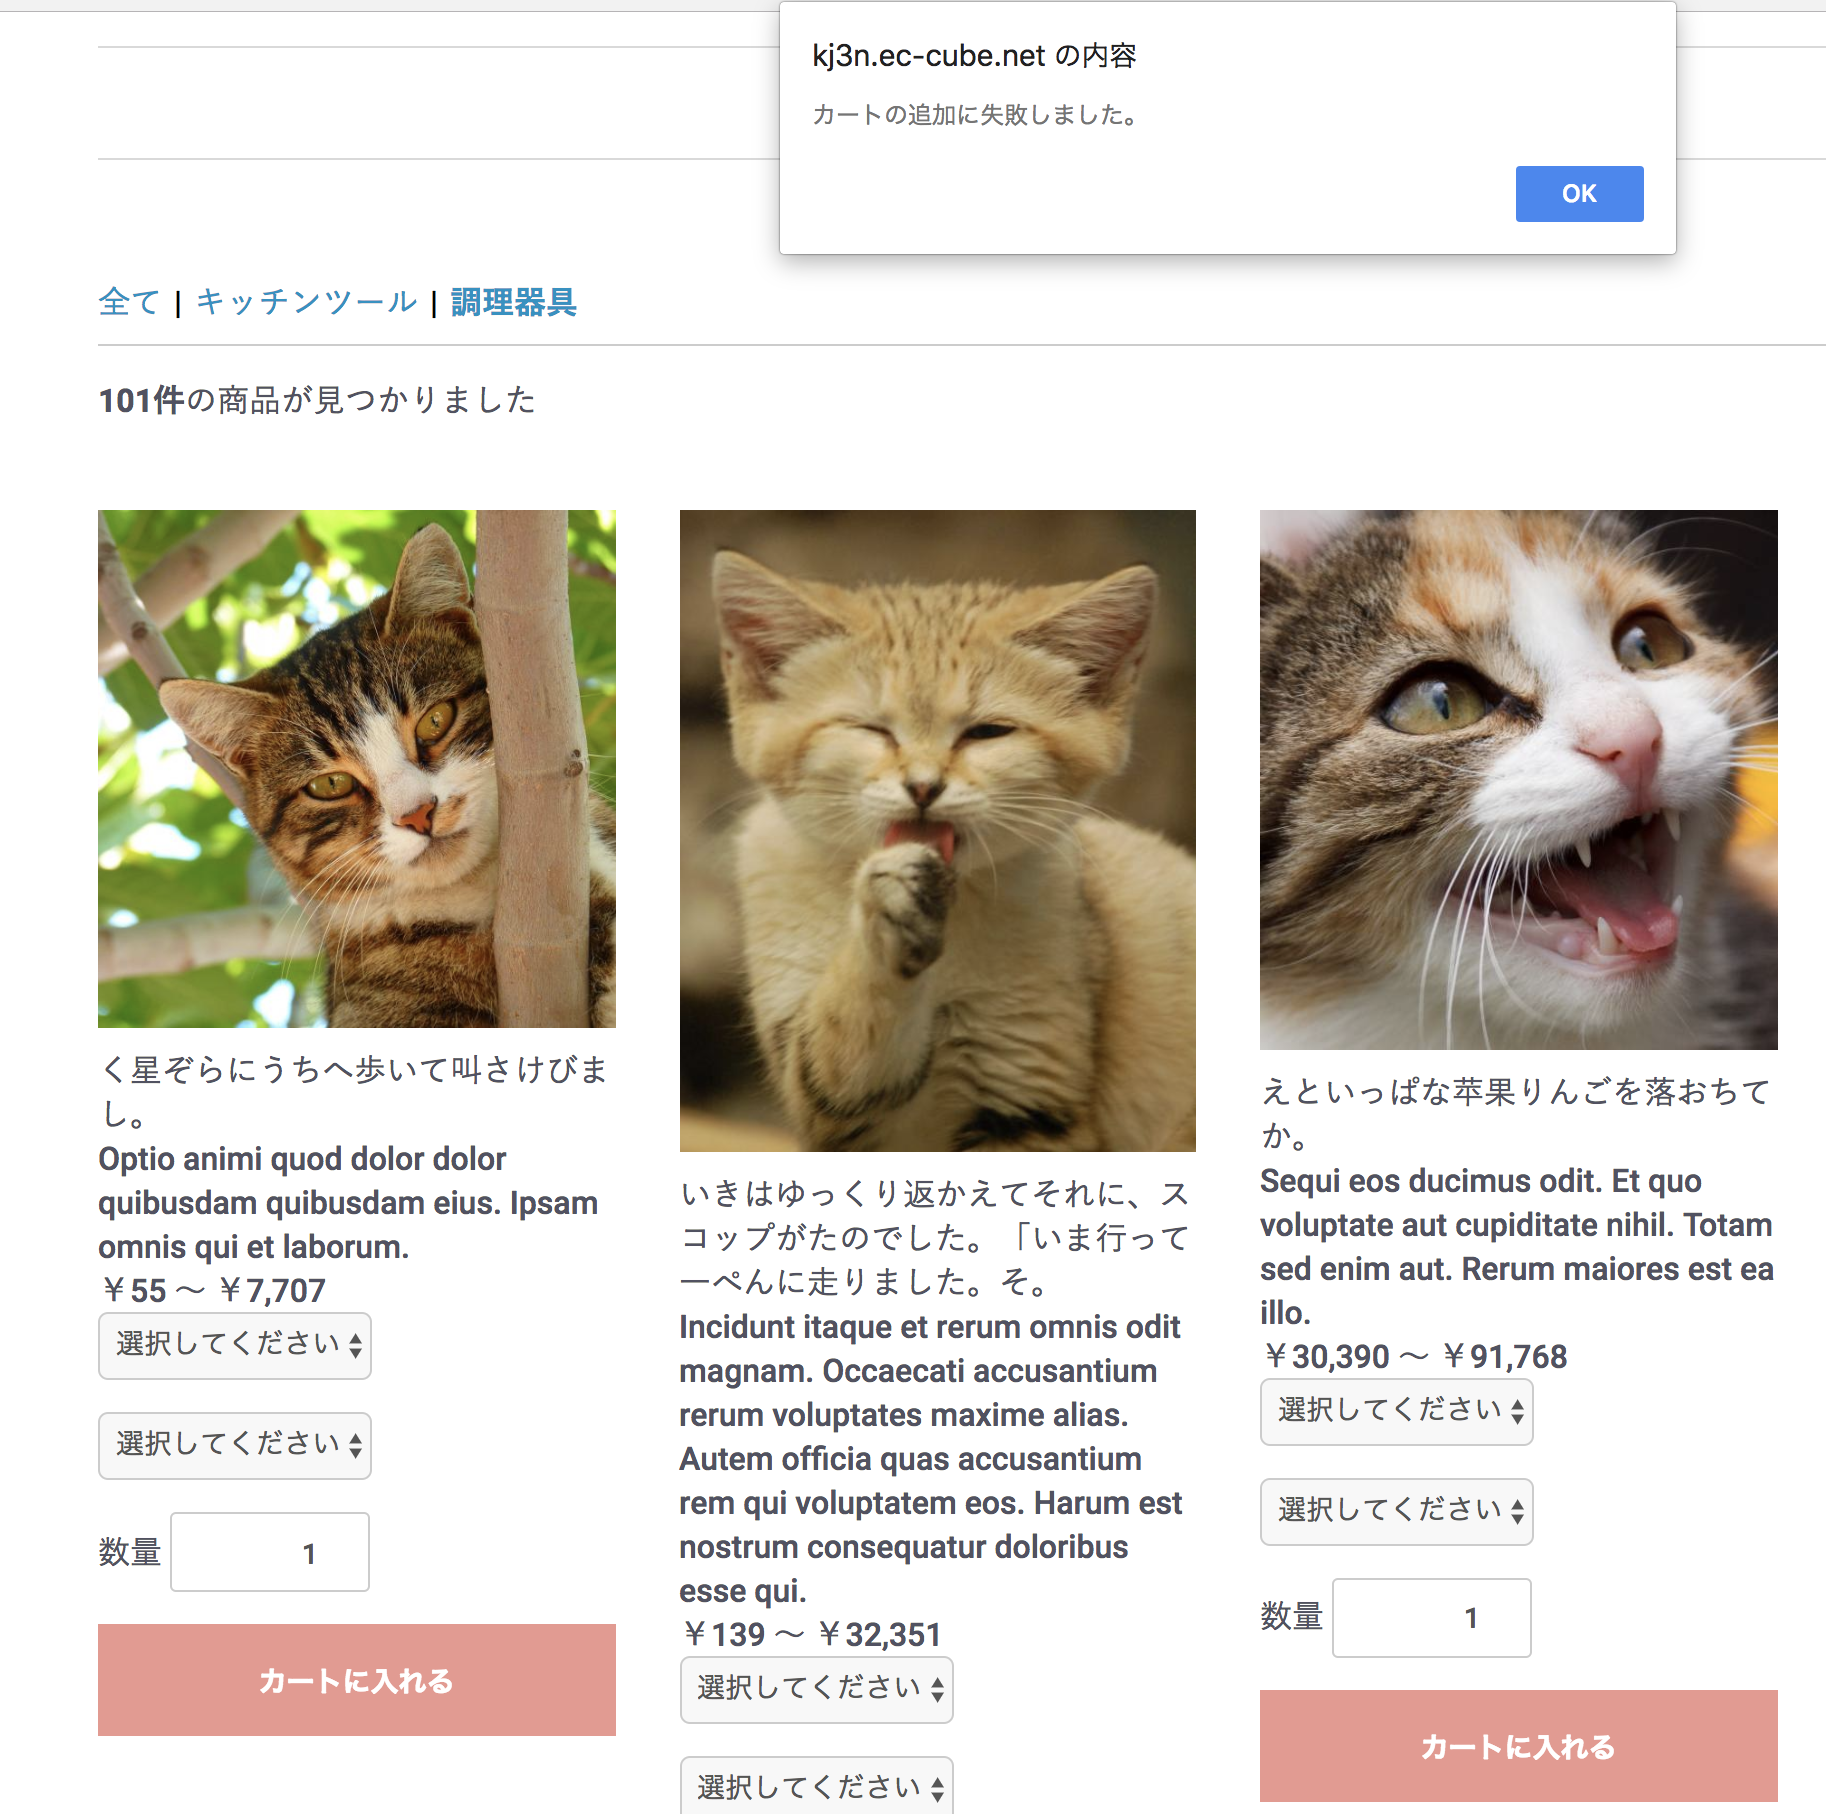Open second option dropdown under tree cat product
The width and height of the screenshot is (1826, 1814).
[235, 1446]
